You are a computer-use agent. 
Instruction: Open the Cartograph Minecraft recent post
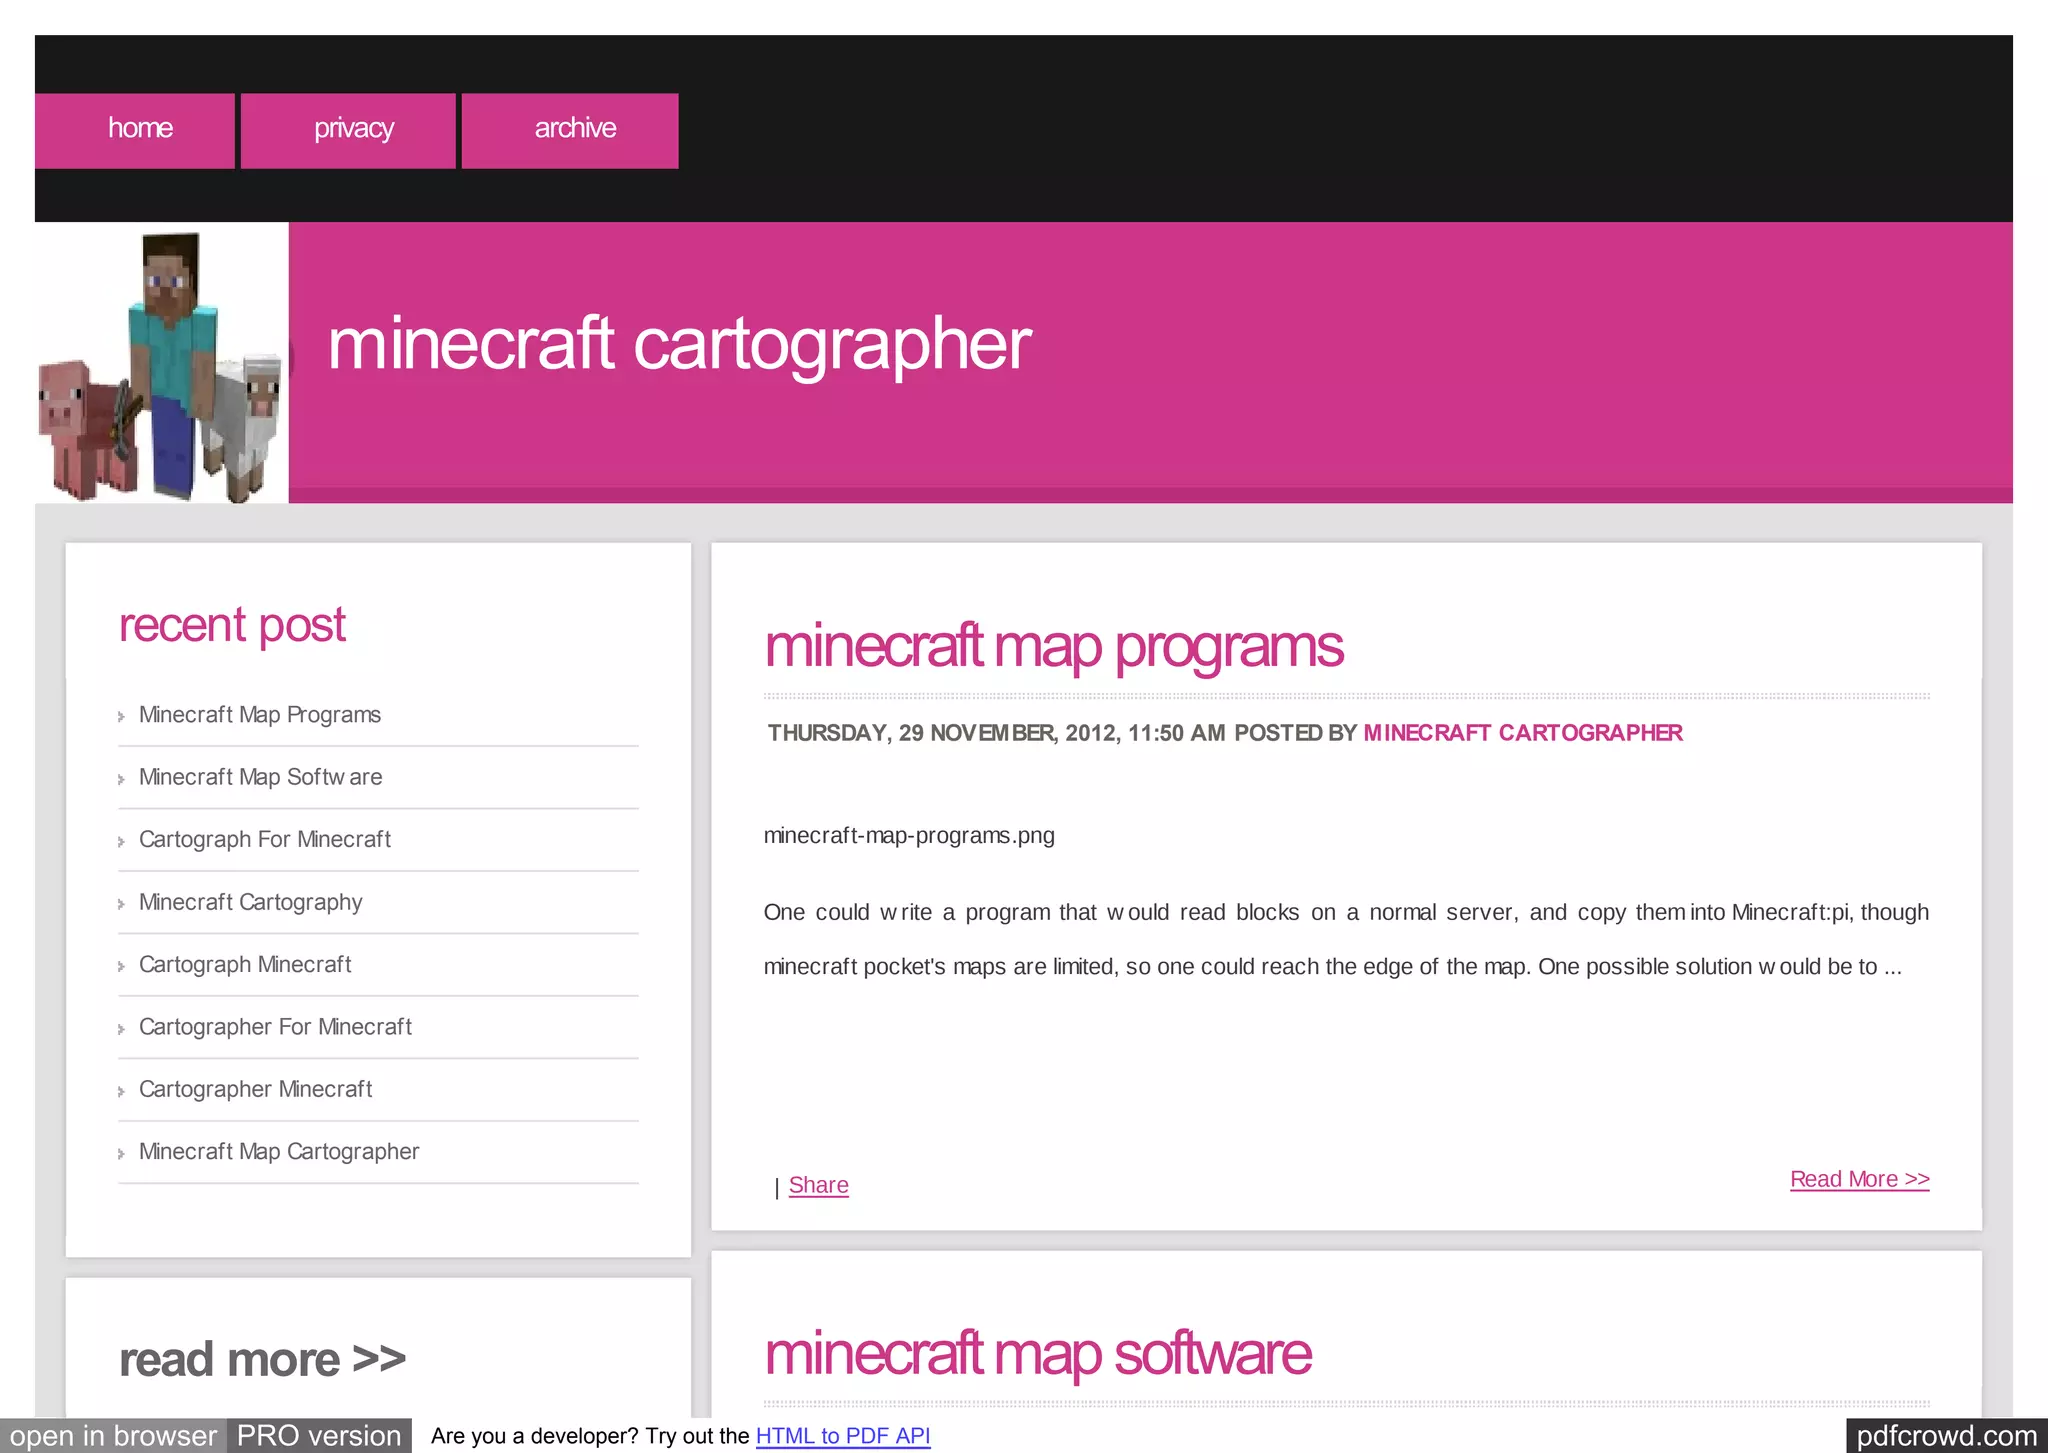pos(245,965)
